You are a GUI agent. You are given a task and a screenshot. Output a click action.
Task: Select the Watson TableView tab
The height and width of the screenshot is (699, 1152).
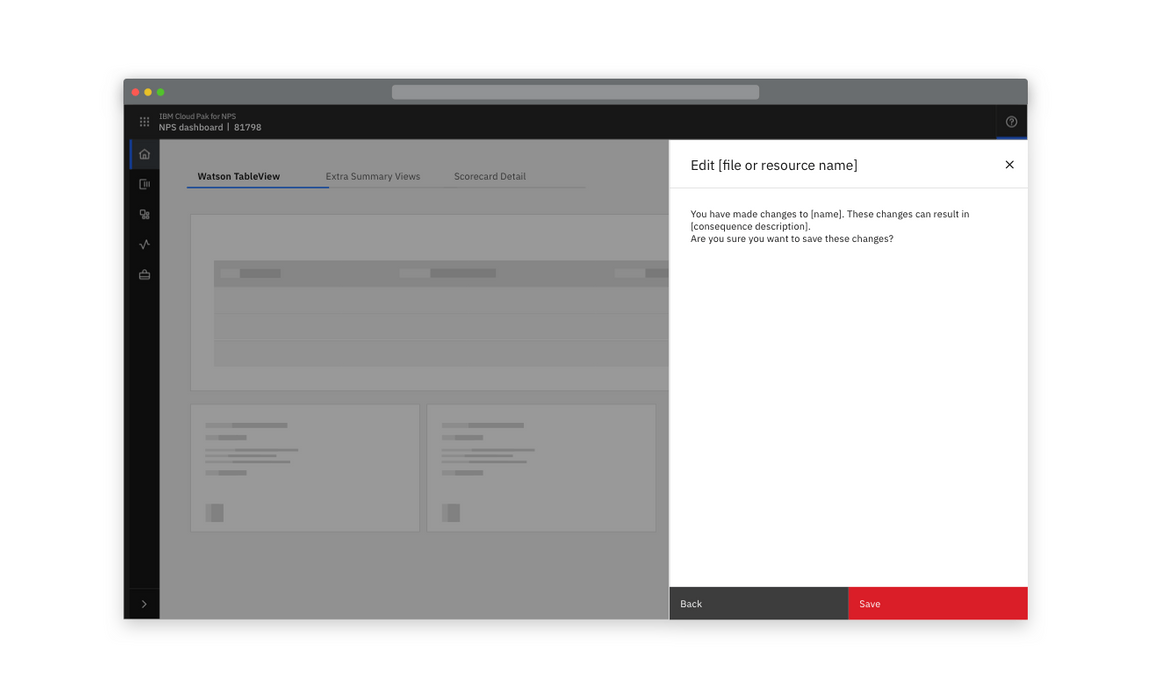pos(237,176)
